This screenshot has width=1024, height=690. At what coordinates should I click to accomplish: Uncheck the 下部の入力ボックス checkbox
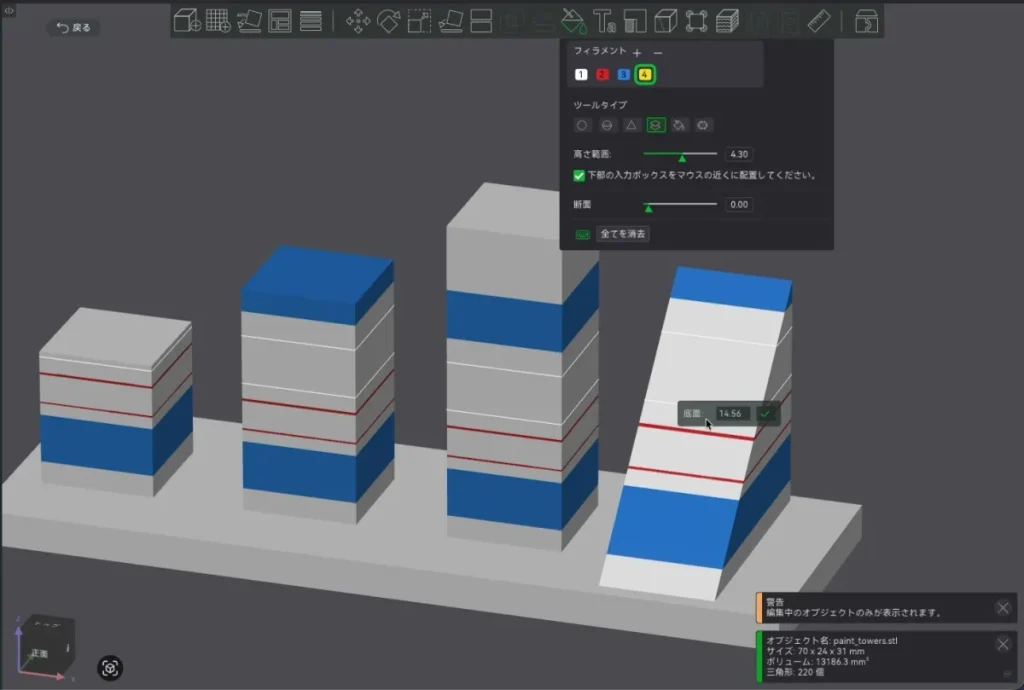point(579,176)
